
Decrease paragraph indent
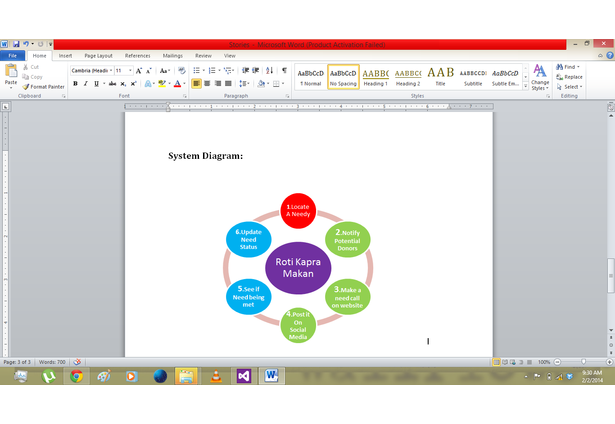[246, 71]
